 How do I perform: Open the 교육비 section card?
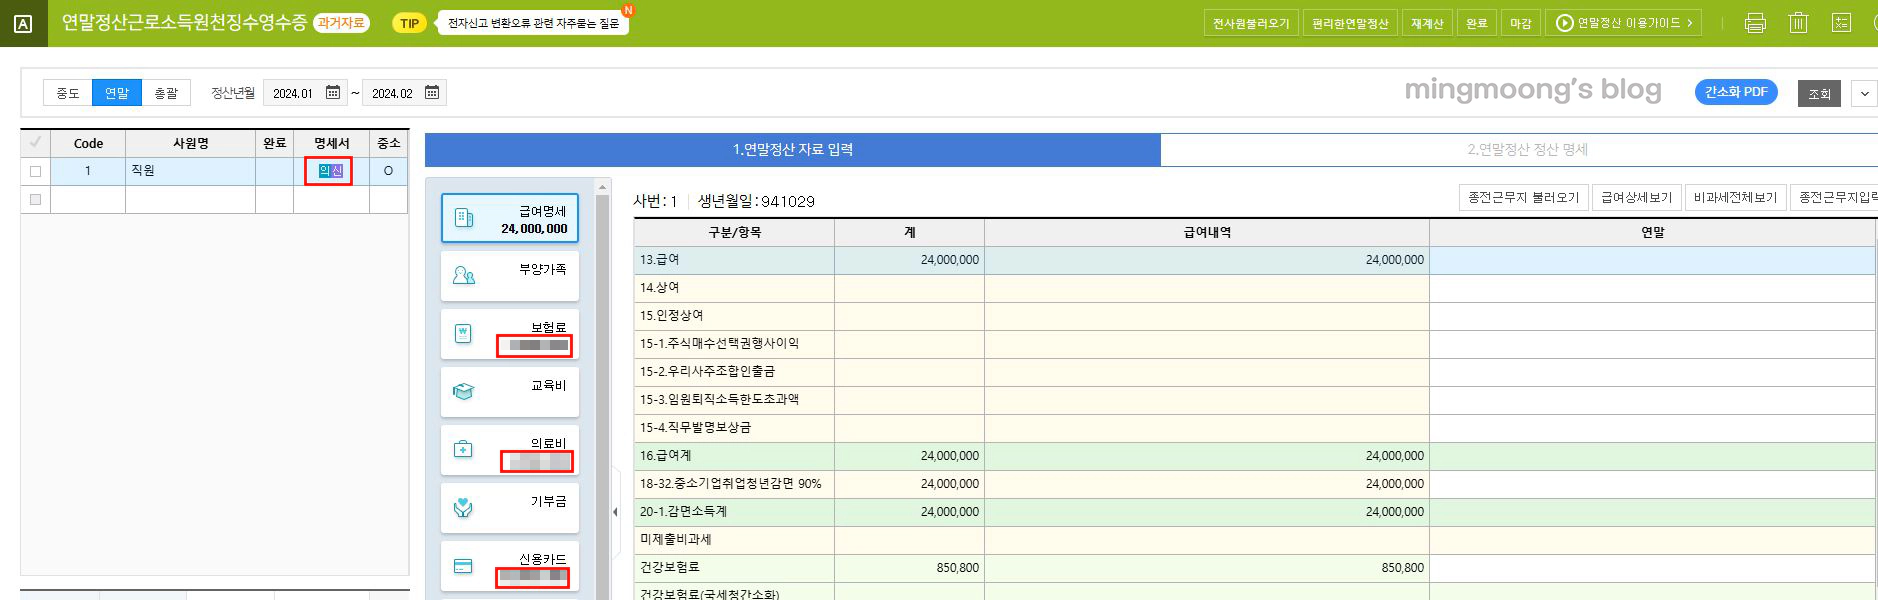[510, 391]
